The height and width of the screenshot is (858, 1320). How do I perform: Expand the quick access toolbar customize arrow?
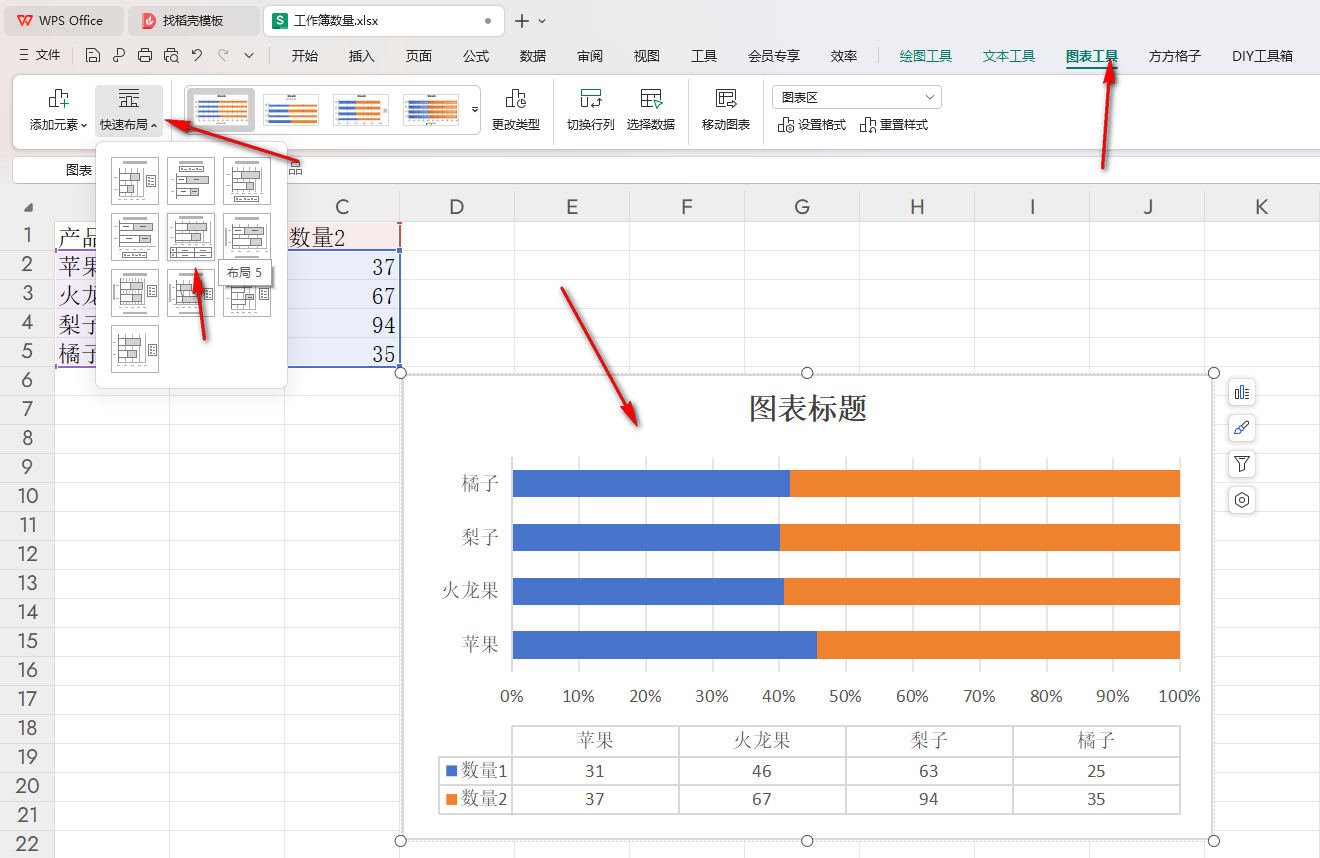[249, 56]
